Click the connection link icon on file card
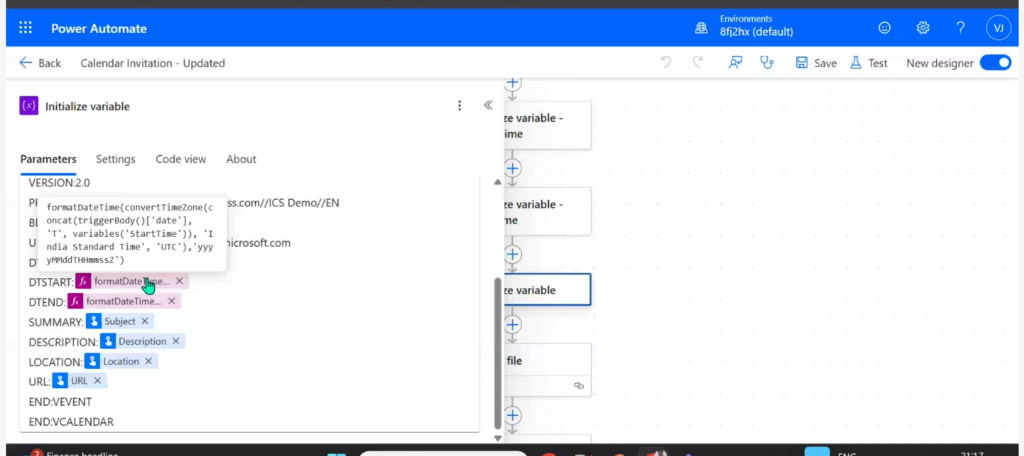Viewport: 1024px width, 456px height. (x=579, y=385)
